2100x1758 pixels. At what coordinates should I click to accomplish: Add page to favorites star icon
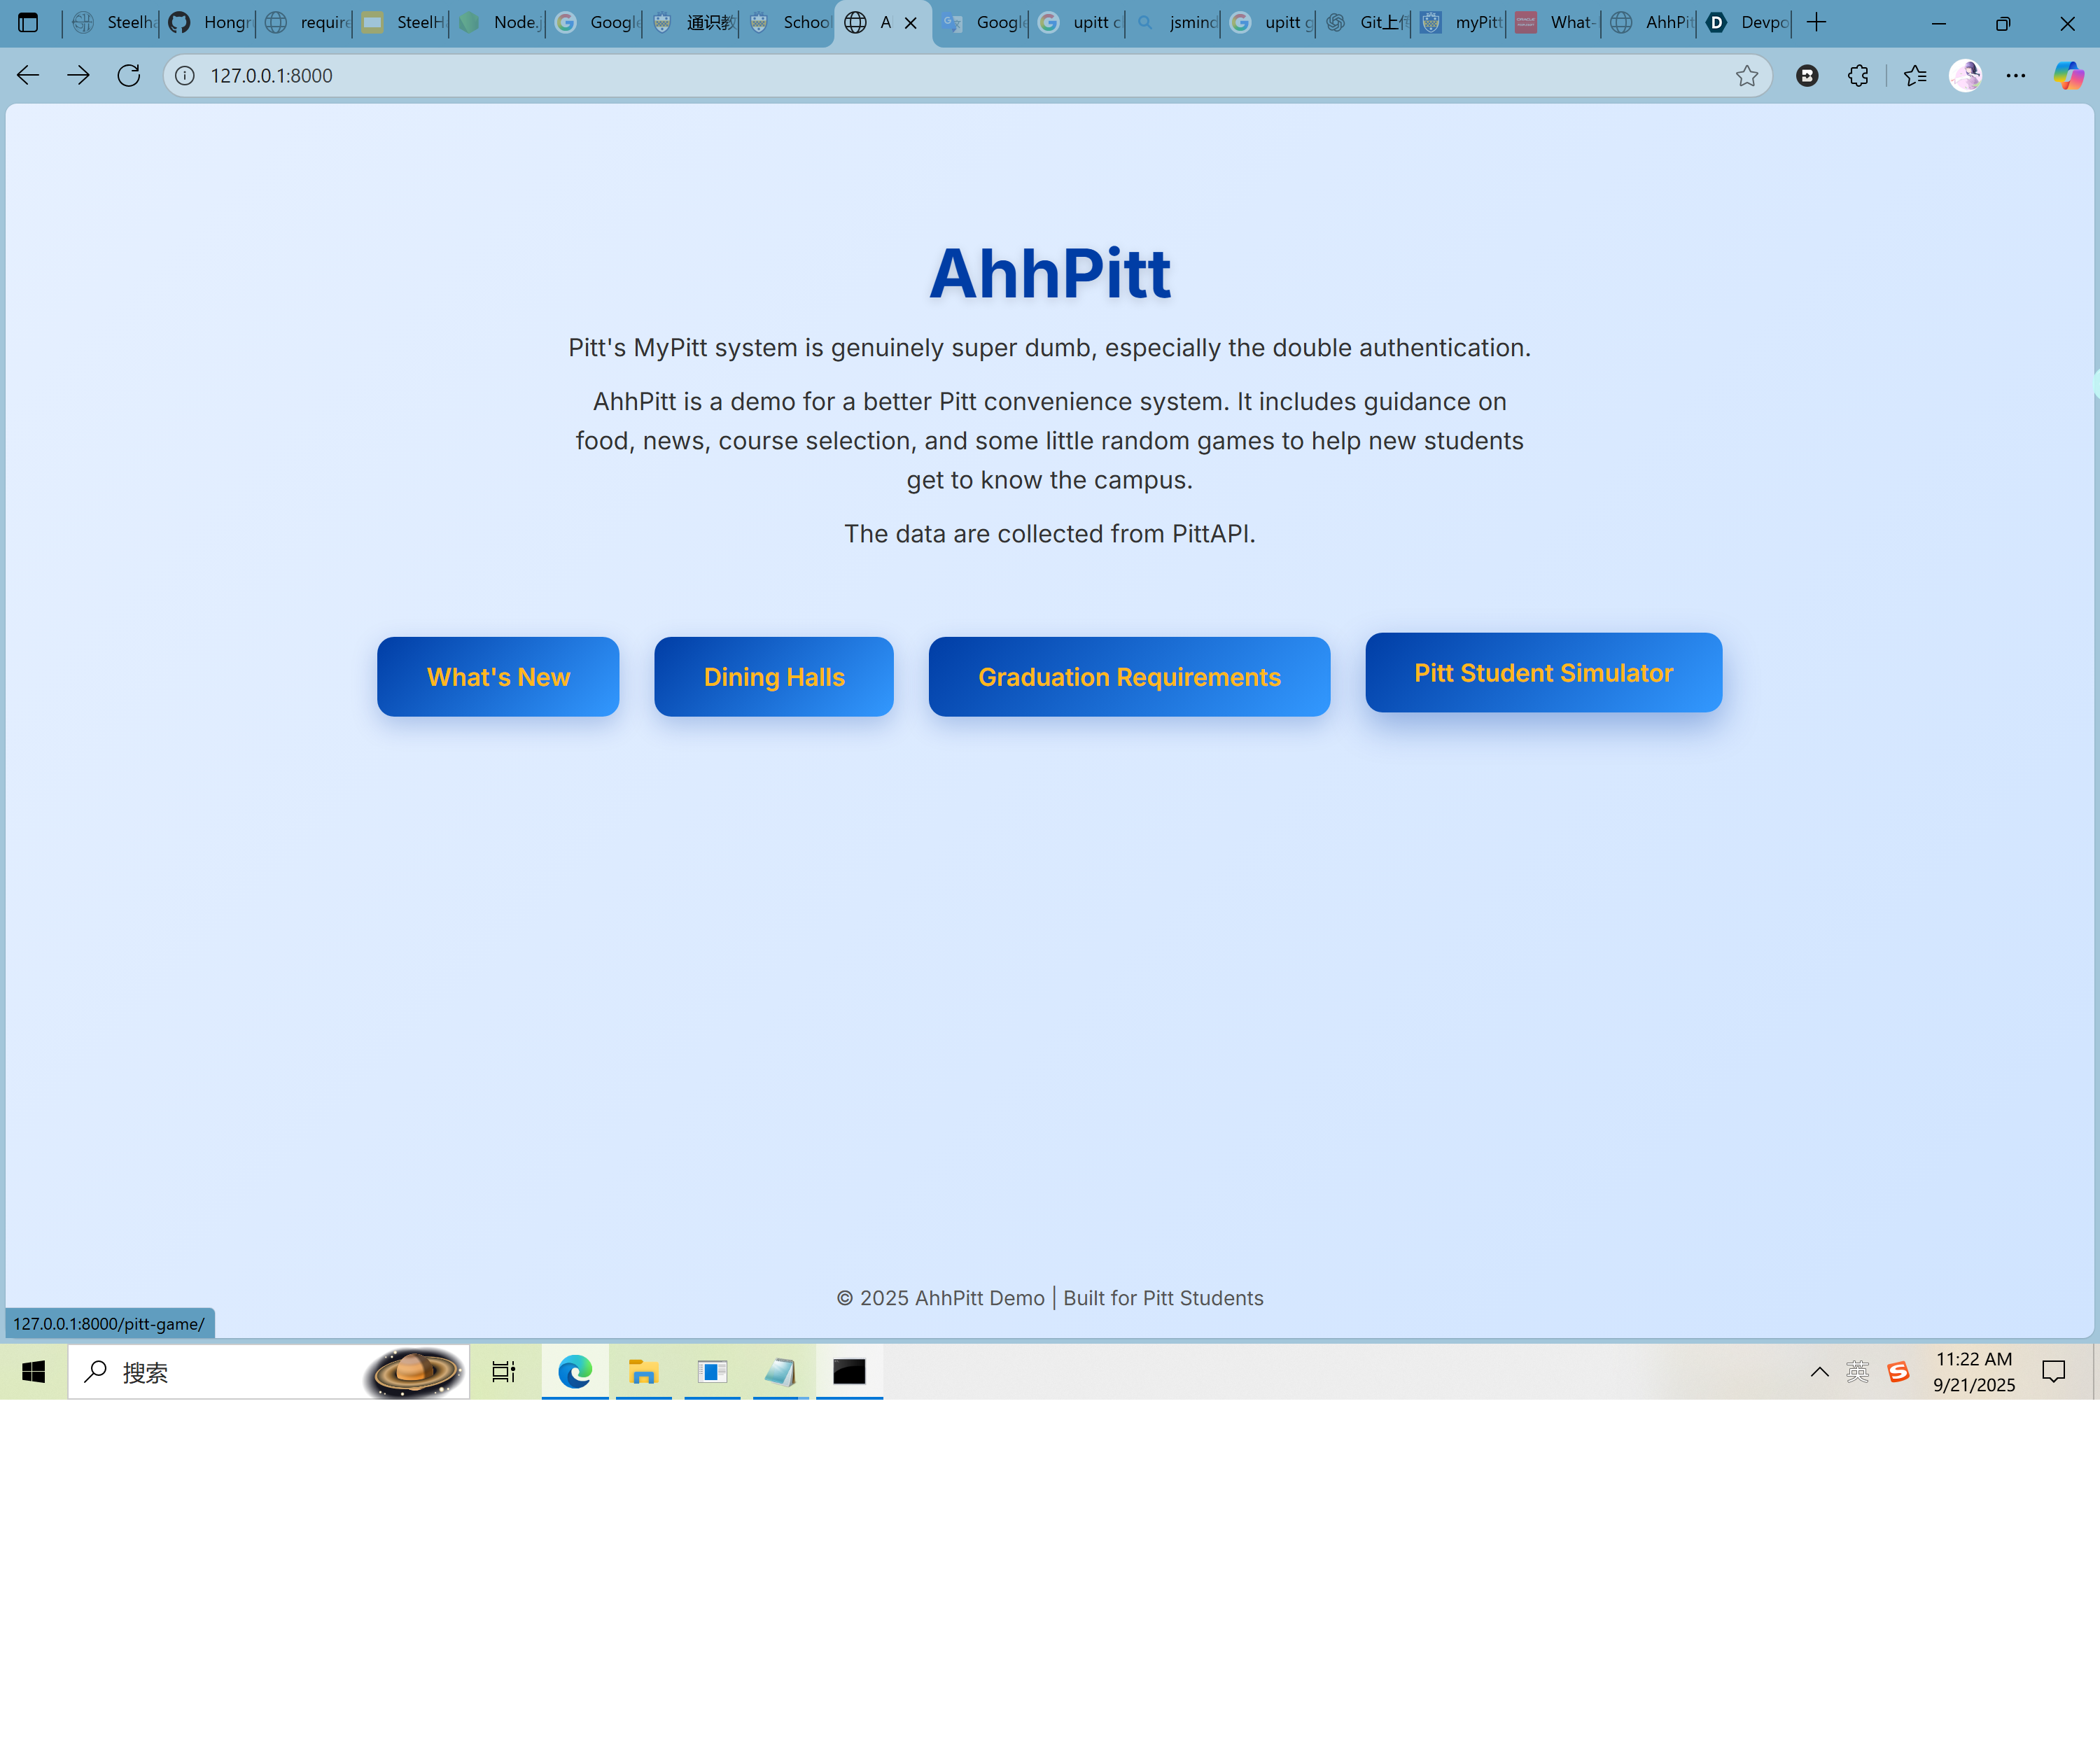coord(1746,76)
